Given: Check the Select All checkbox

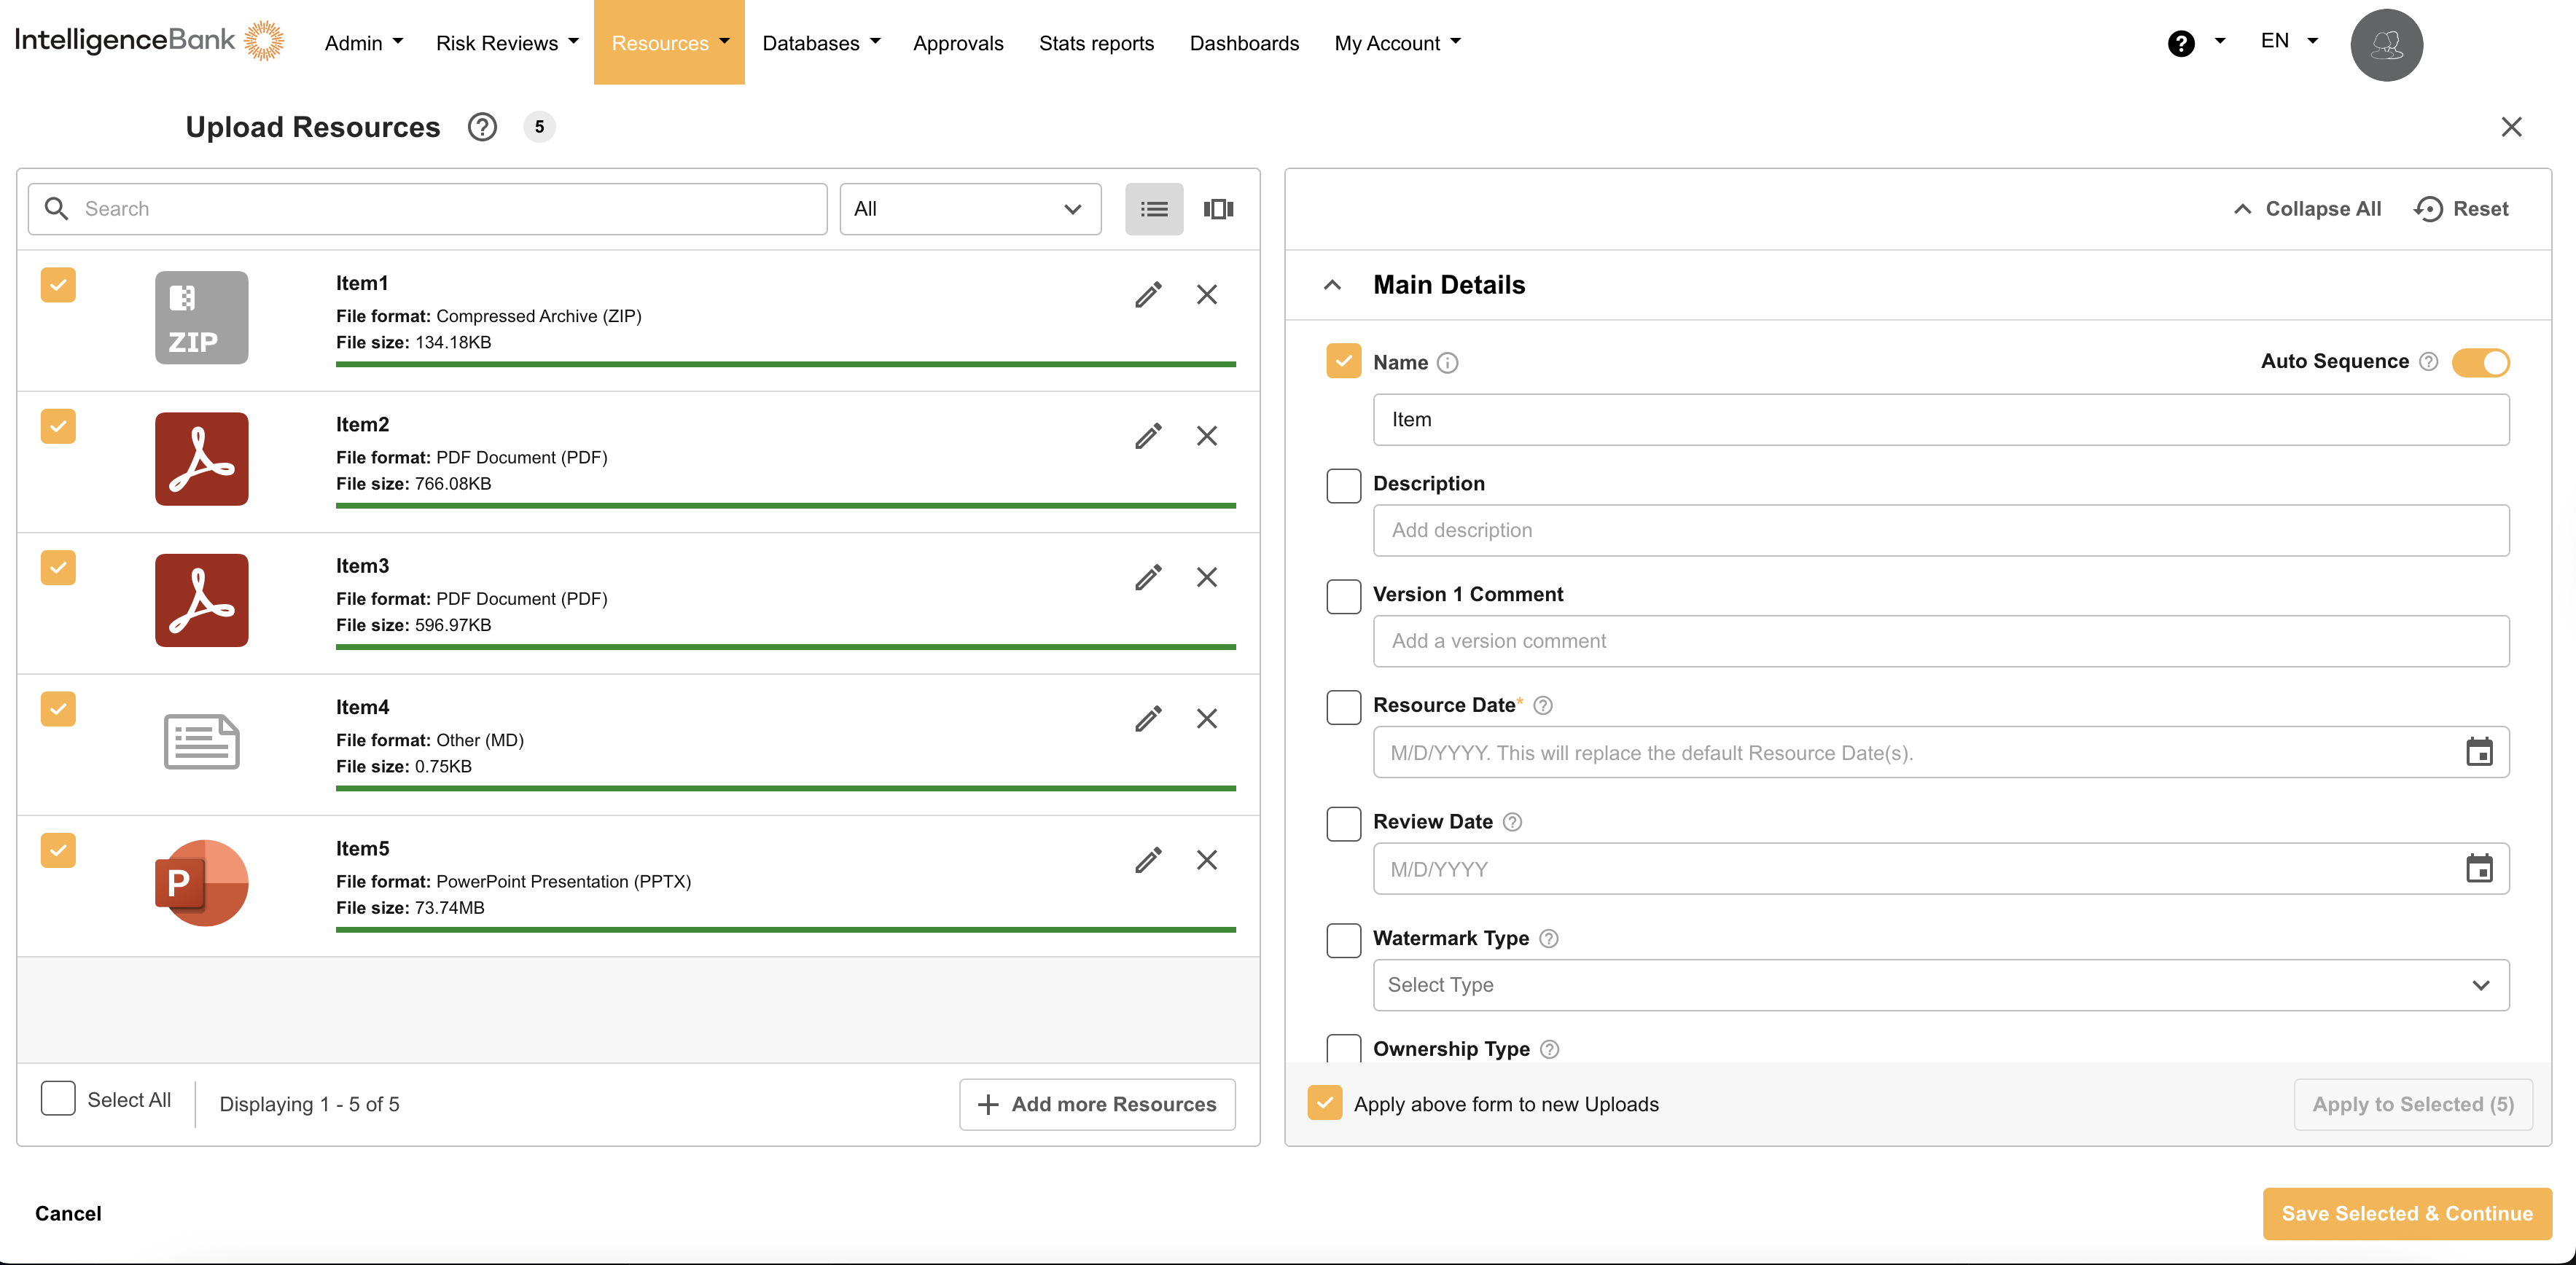Looking at the screenshot, I should point(58,1098).
